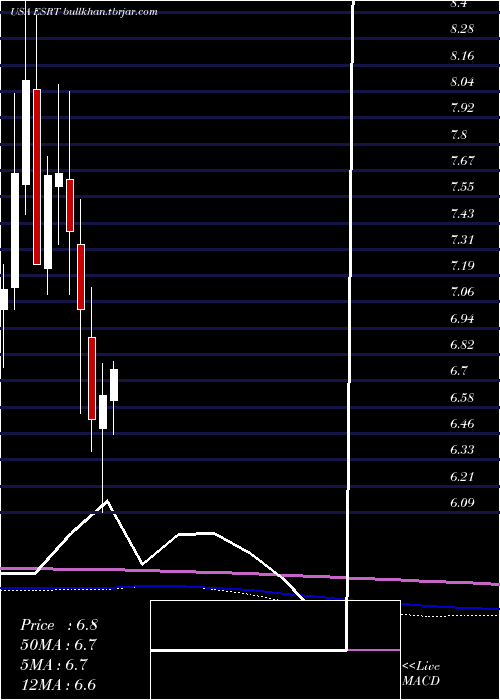Click the tallest red candlestick body

coord(37,177)
